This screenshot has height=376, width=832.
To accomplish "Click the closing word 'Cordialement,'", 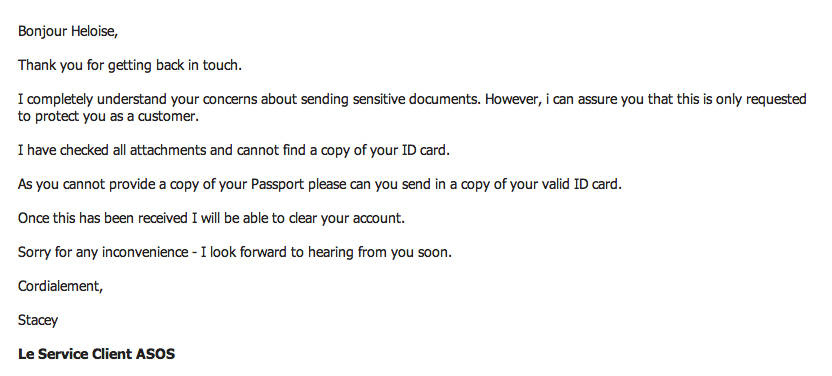I will pyautogui.click(x=60, y=286).
